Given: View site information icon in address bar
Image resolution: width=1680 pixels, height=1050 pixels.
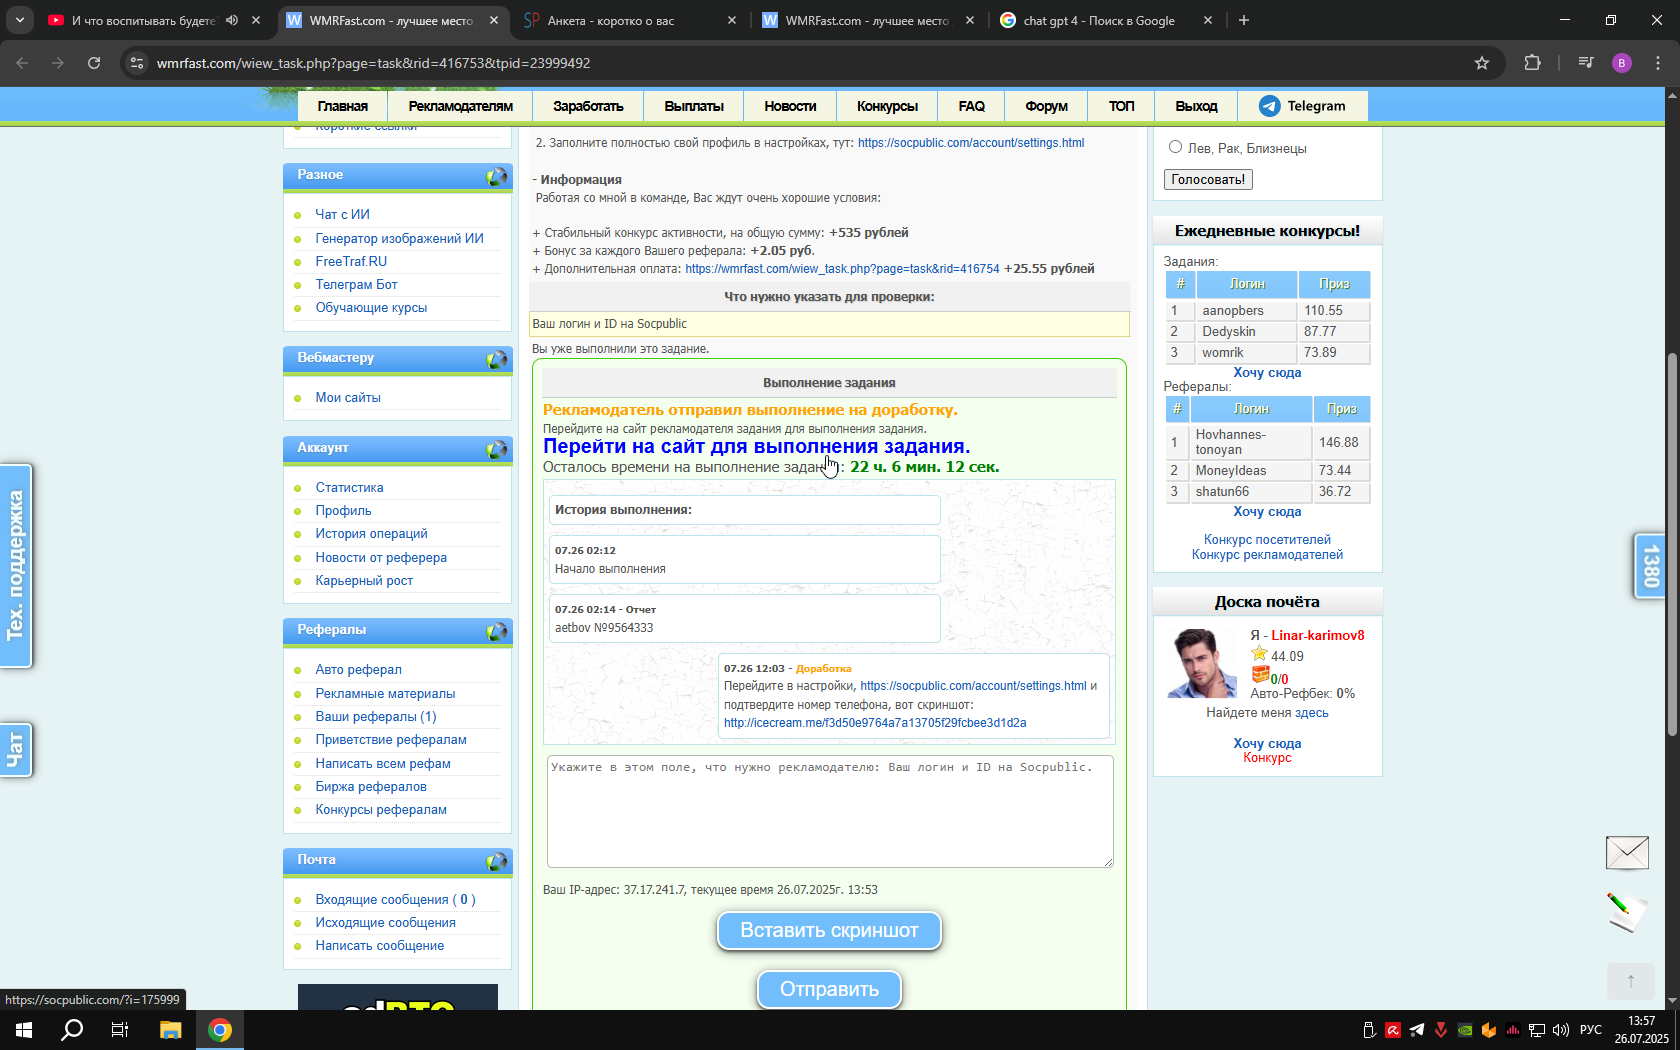Looking at the screenshot, I should coord(137,63).
